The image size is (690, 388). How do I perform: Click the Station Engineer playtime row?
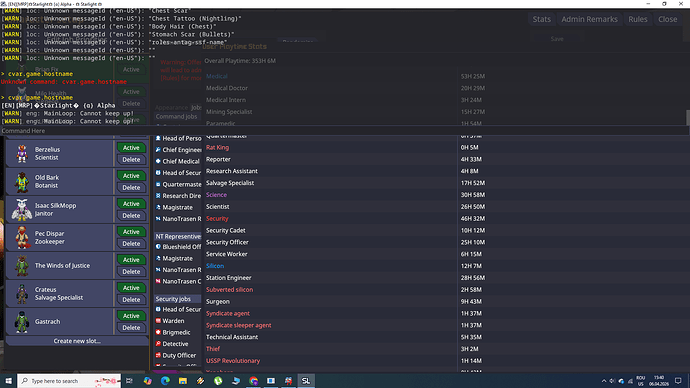tap(446, 278)
